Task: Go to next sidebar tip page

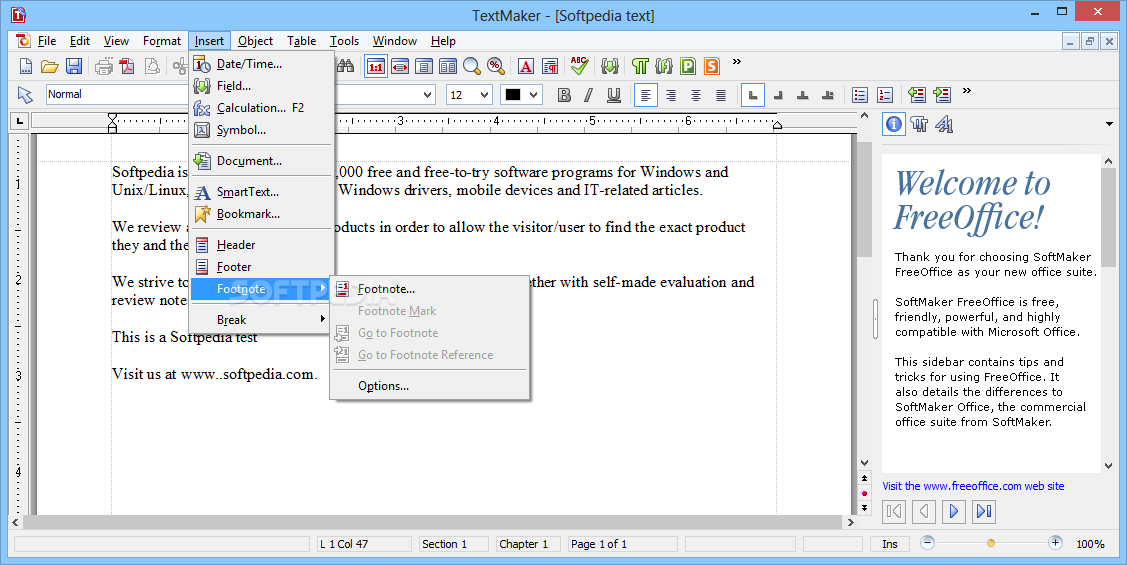Action: point(954,511)
